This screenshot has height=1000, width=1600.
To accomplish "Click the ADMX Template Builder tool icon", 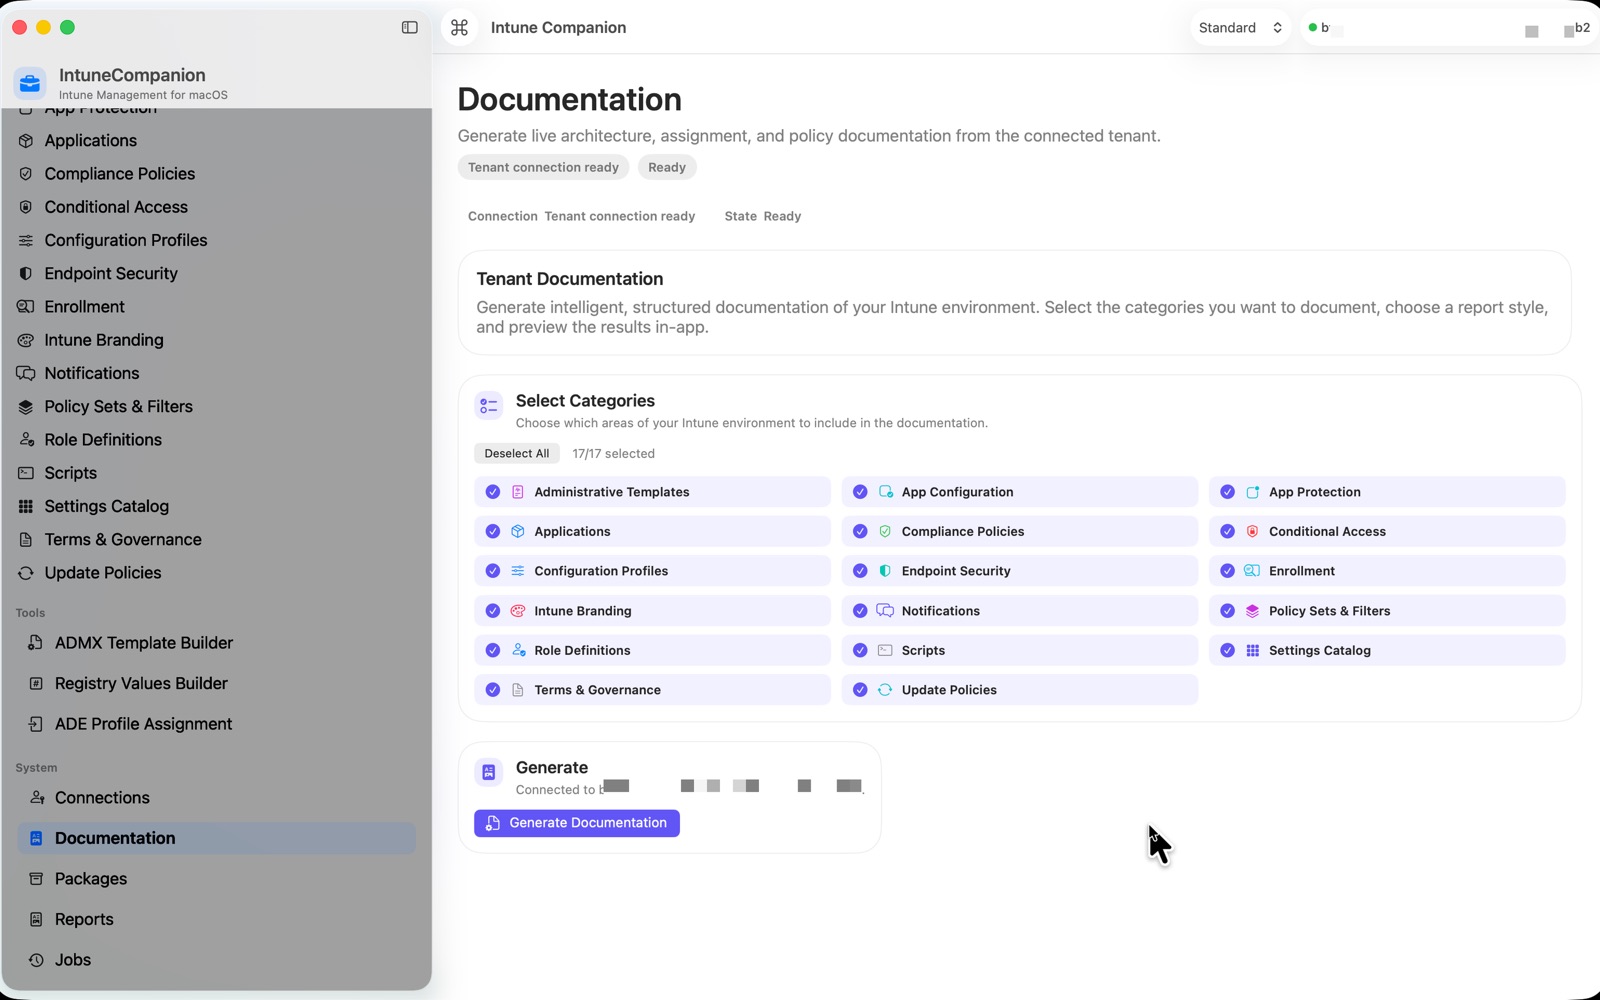I will pyautogui.click(x=33, y=643).
